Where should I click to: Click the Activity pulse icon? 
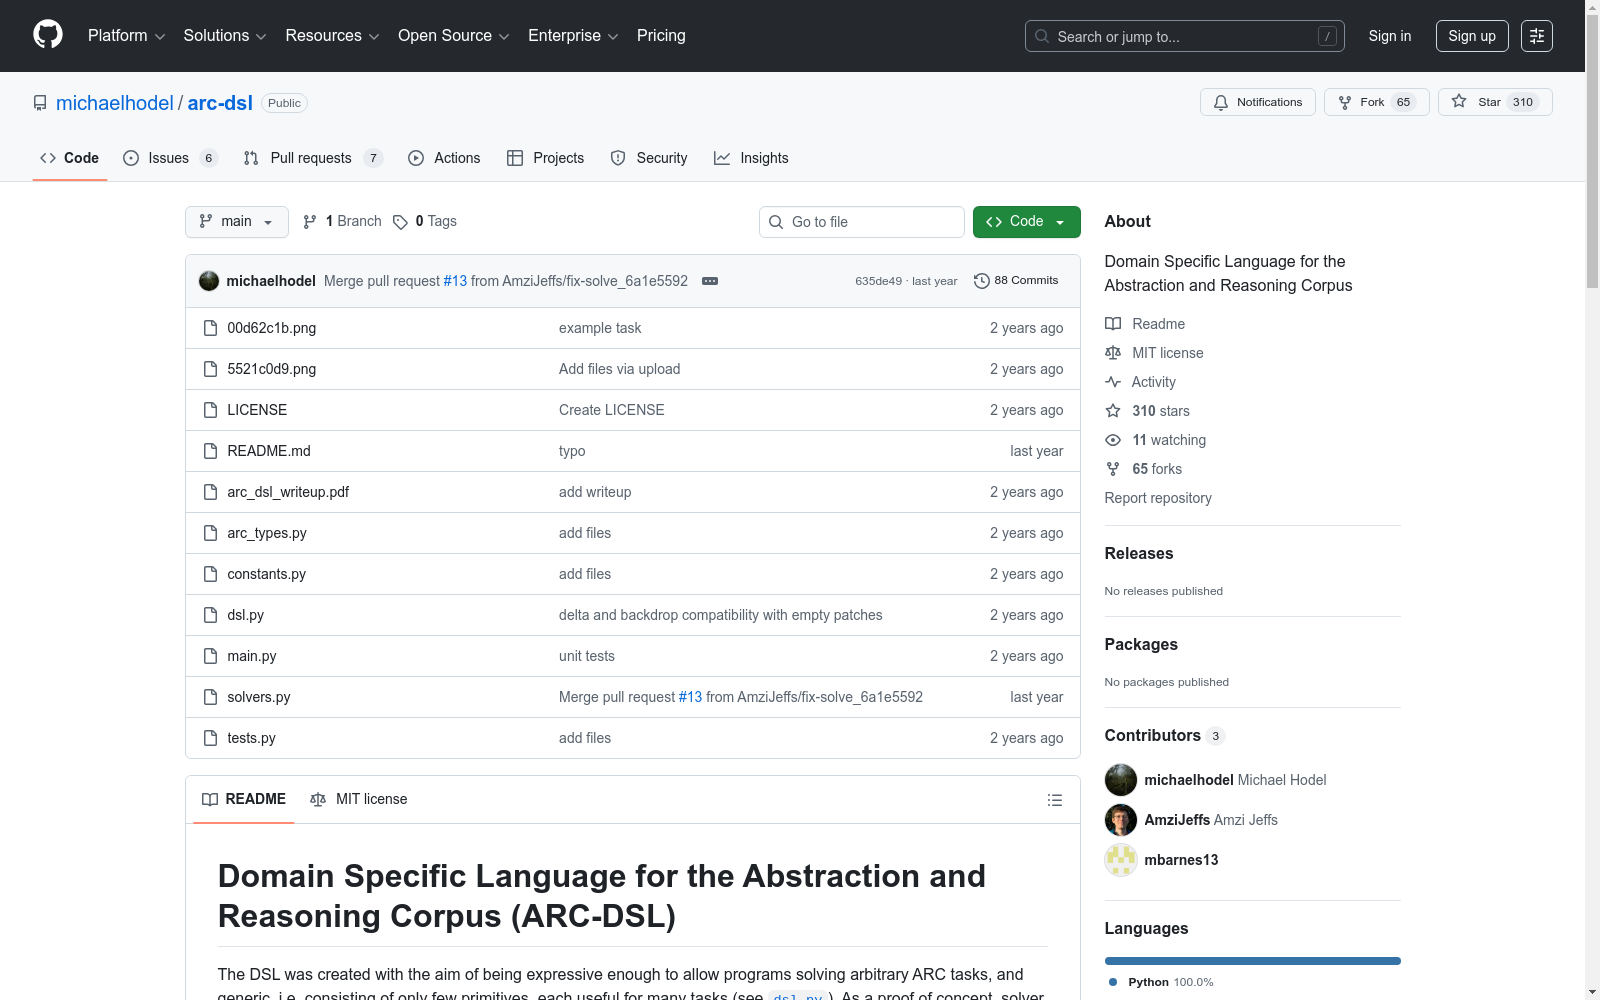(x=1113, y=382)
